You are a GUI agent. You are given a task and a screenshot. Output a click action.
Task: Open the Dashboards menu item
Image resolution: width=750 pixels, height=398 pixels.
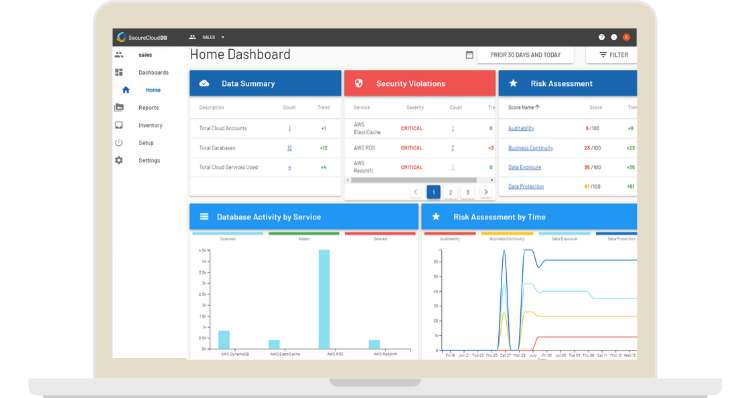pos(154,73)
